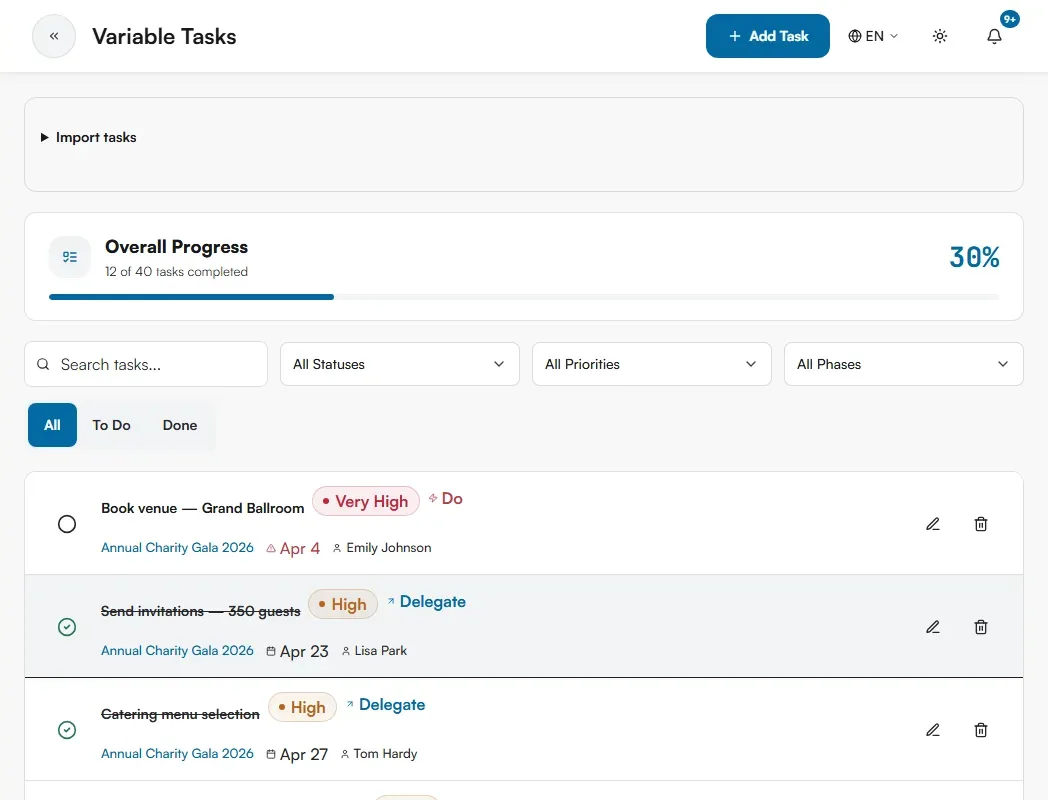
Task: Click the 12 of 40 tasks completed text
Action: pos(176,271)
